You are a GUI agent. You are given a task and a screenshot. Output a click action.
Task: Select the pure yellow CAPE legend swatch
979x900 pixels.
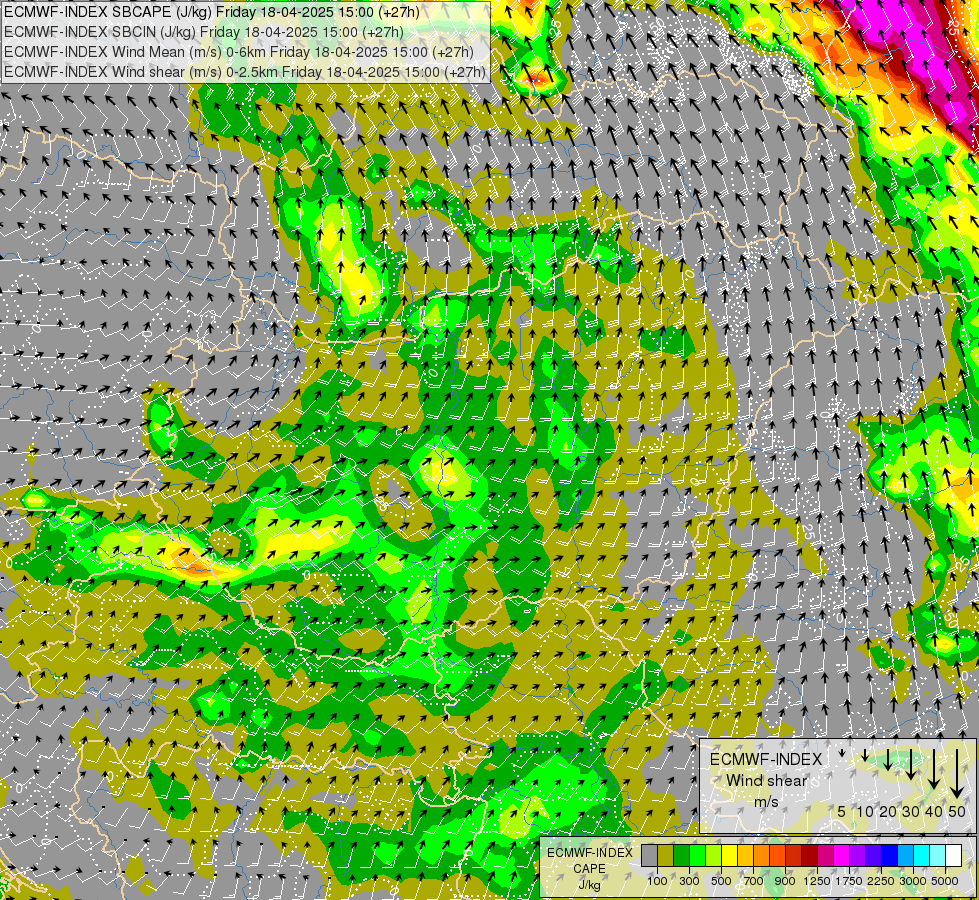click(x=730, y=856)
